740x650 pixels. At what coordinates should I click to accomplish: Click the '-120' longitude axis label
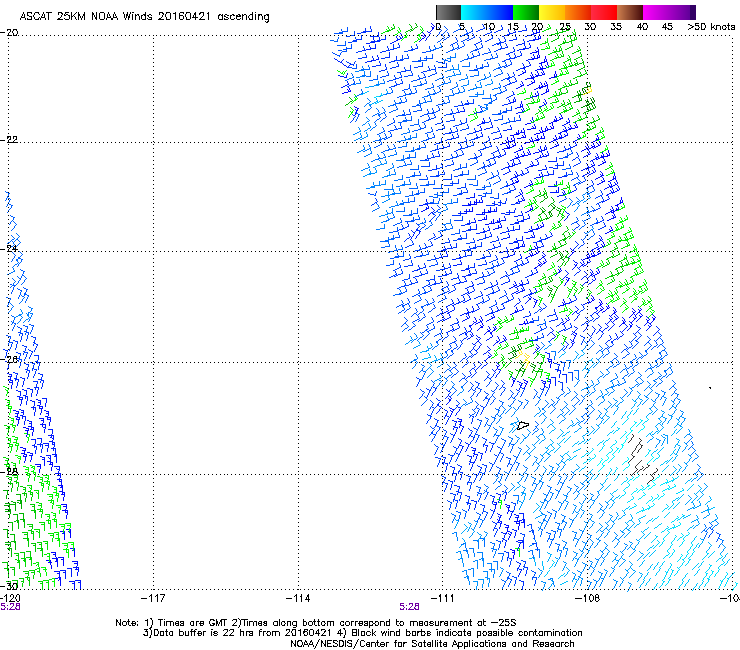point(10,598)
